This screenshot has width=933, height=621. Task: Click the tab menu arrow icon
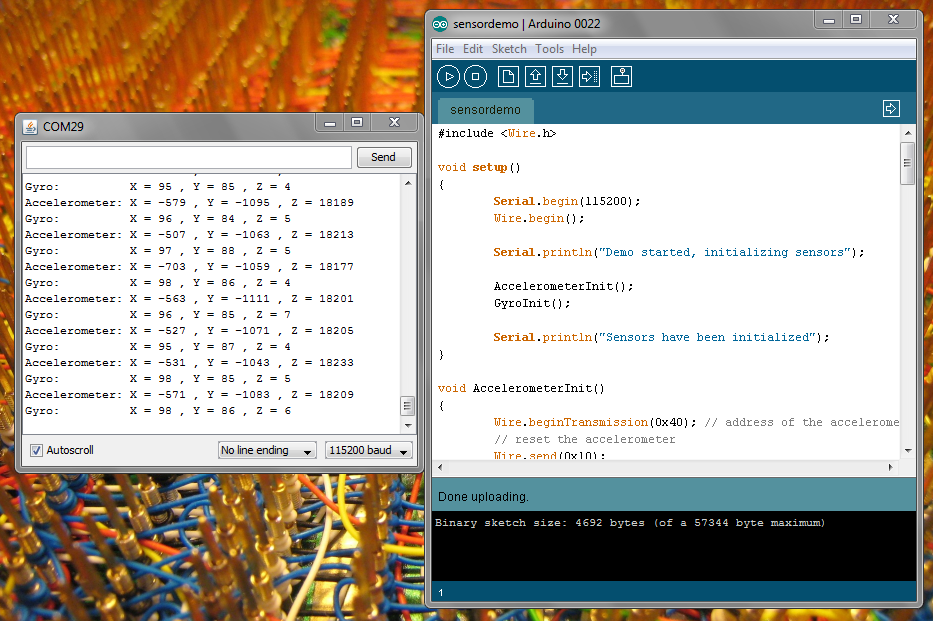891,108
